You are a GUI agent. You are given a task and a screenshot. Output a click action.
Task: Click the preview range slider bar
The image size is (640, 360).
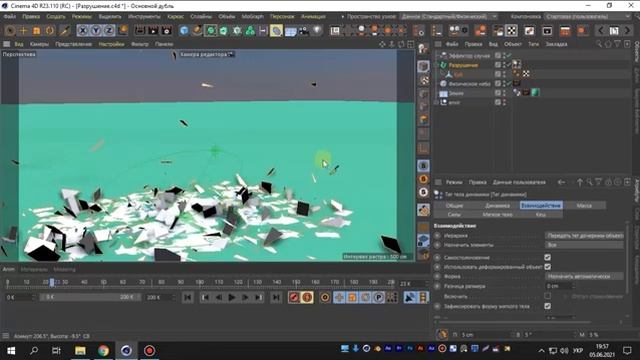[x=90, y=297]
